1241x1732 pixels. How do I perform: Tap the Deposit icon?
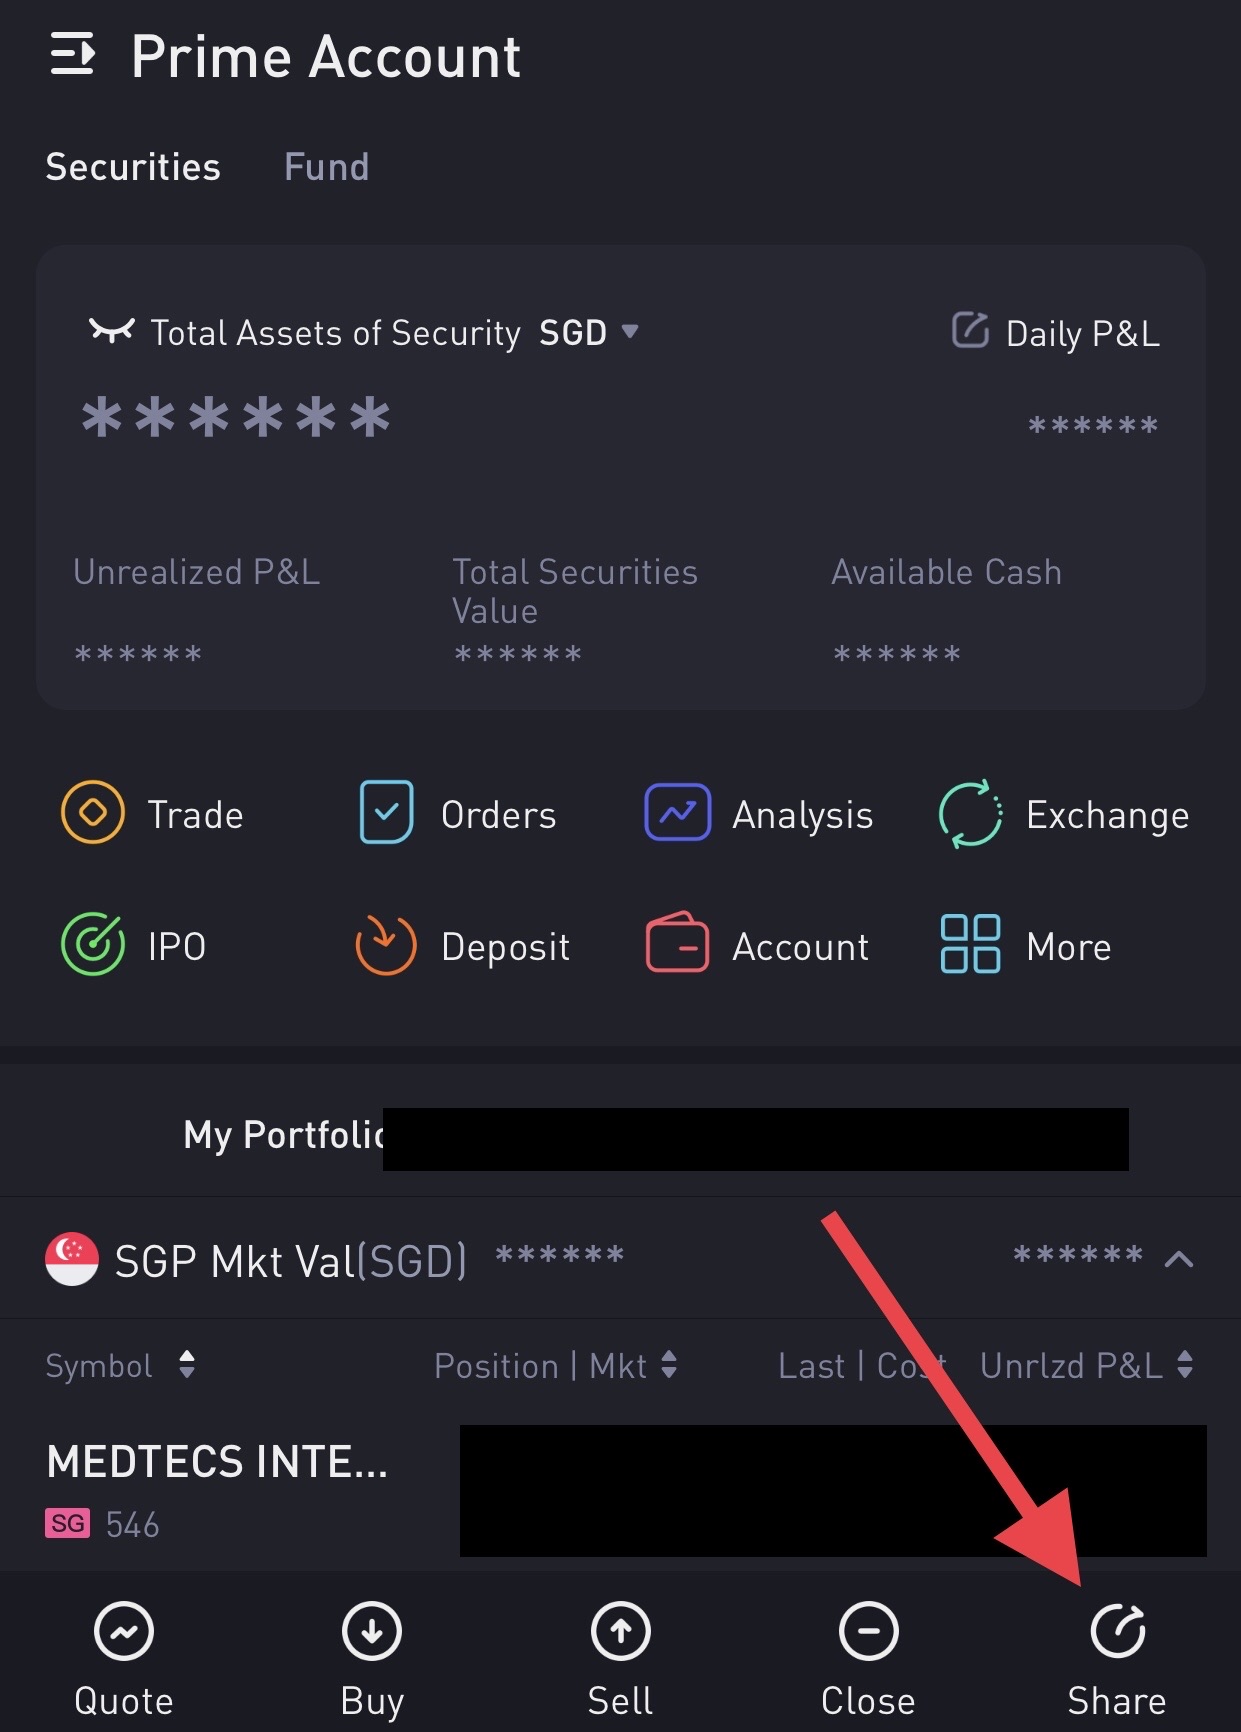386,945
